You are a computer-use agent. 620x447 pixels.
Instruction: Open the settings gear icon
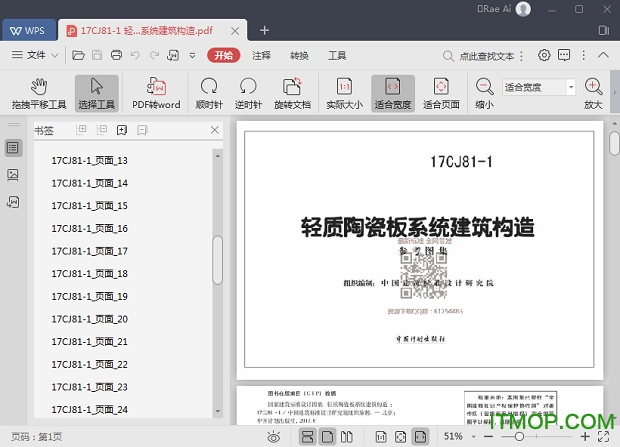click(544, 55)
